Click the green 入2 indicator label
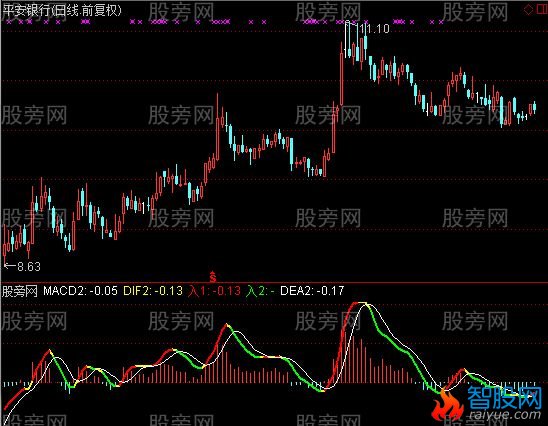Viewport: 548px width, 426px height. click(x=260, y=291)
